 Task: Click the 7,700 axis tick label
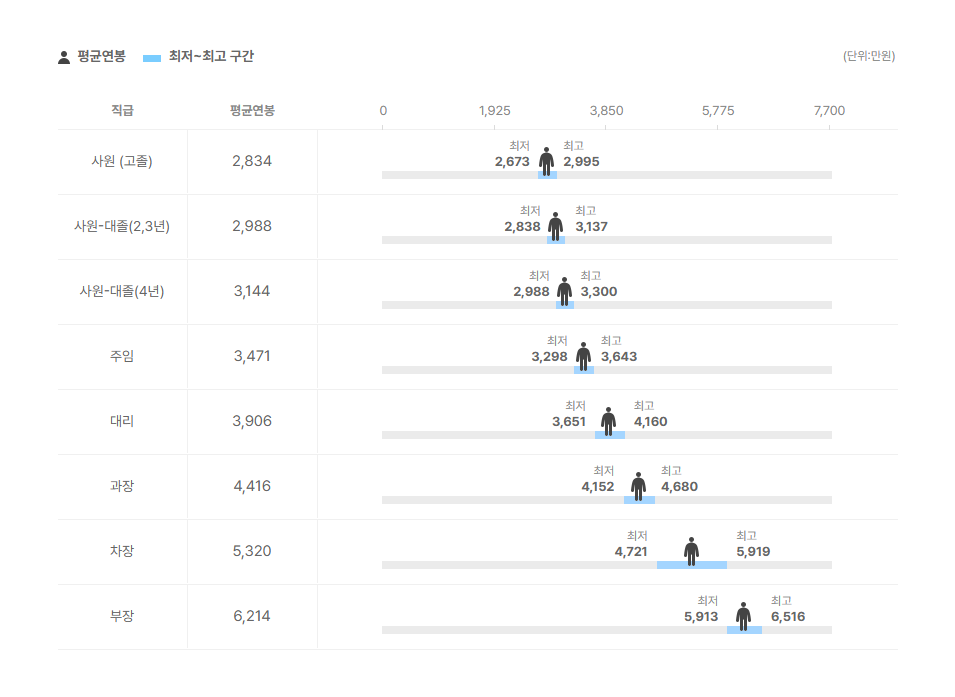pyautogui.click(x=829, y=110)
